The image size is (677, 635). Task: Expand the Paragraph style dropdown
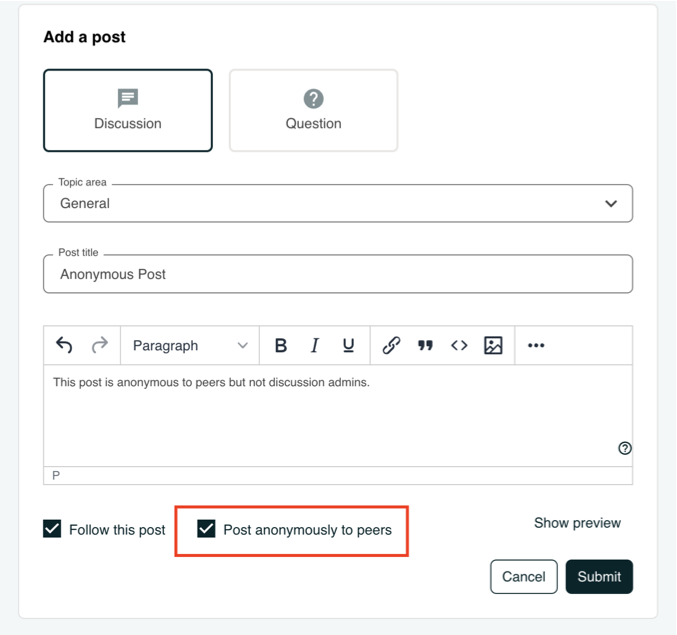pos(190,346)
